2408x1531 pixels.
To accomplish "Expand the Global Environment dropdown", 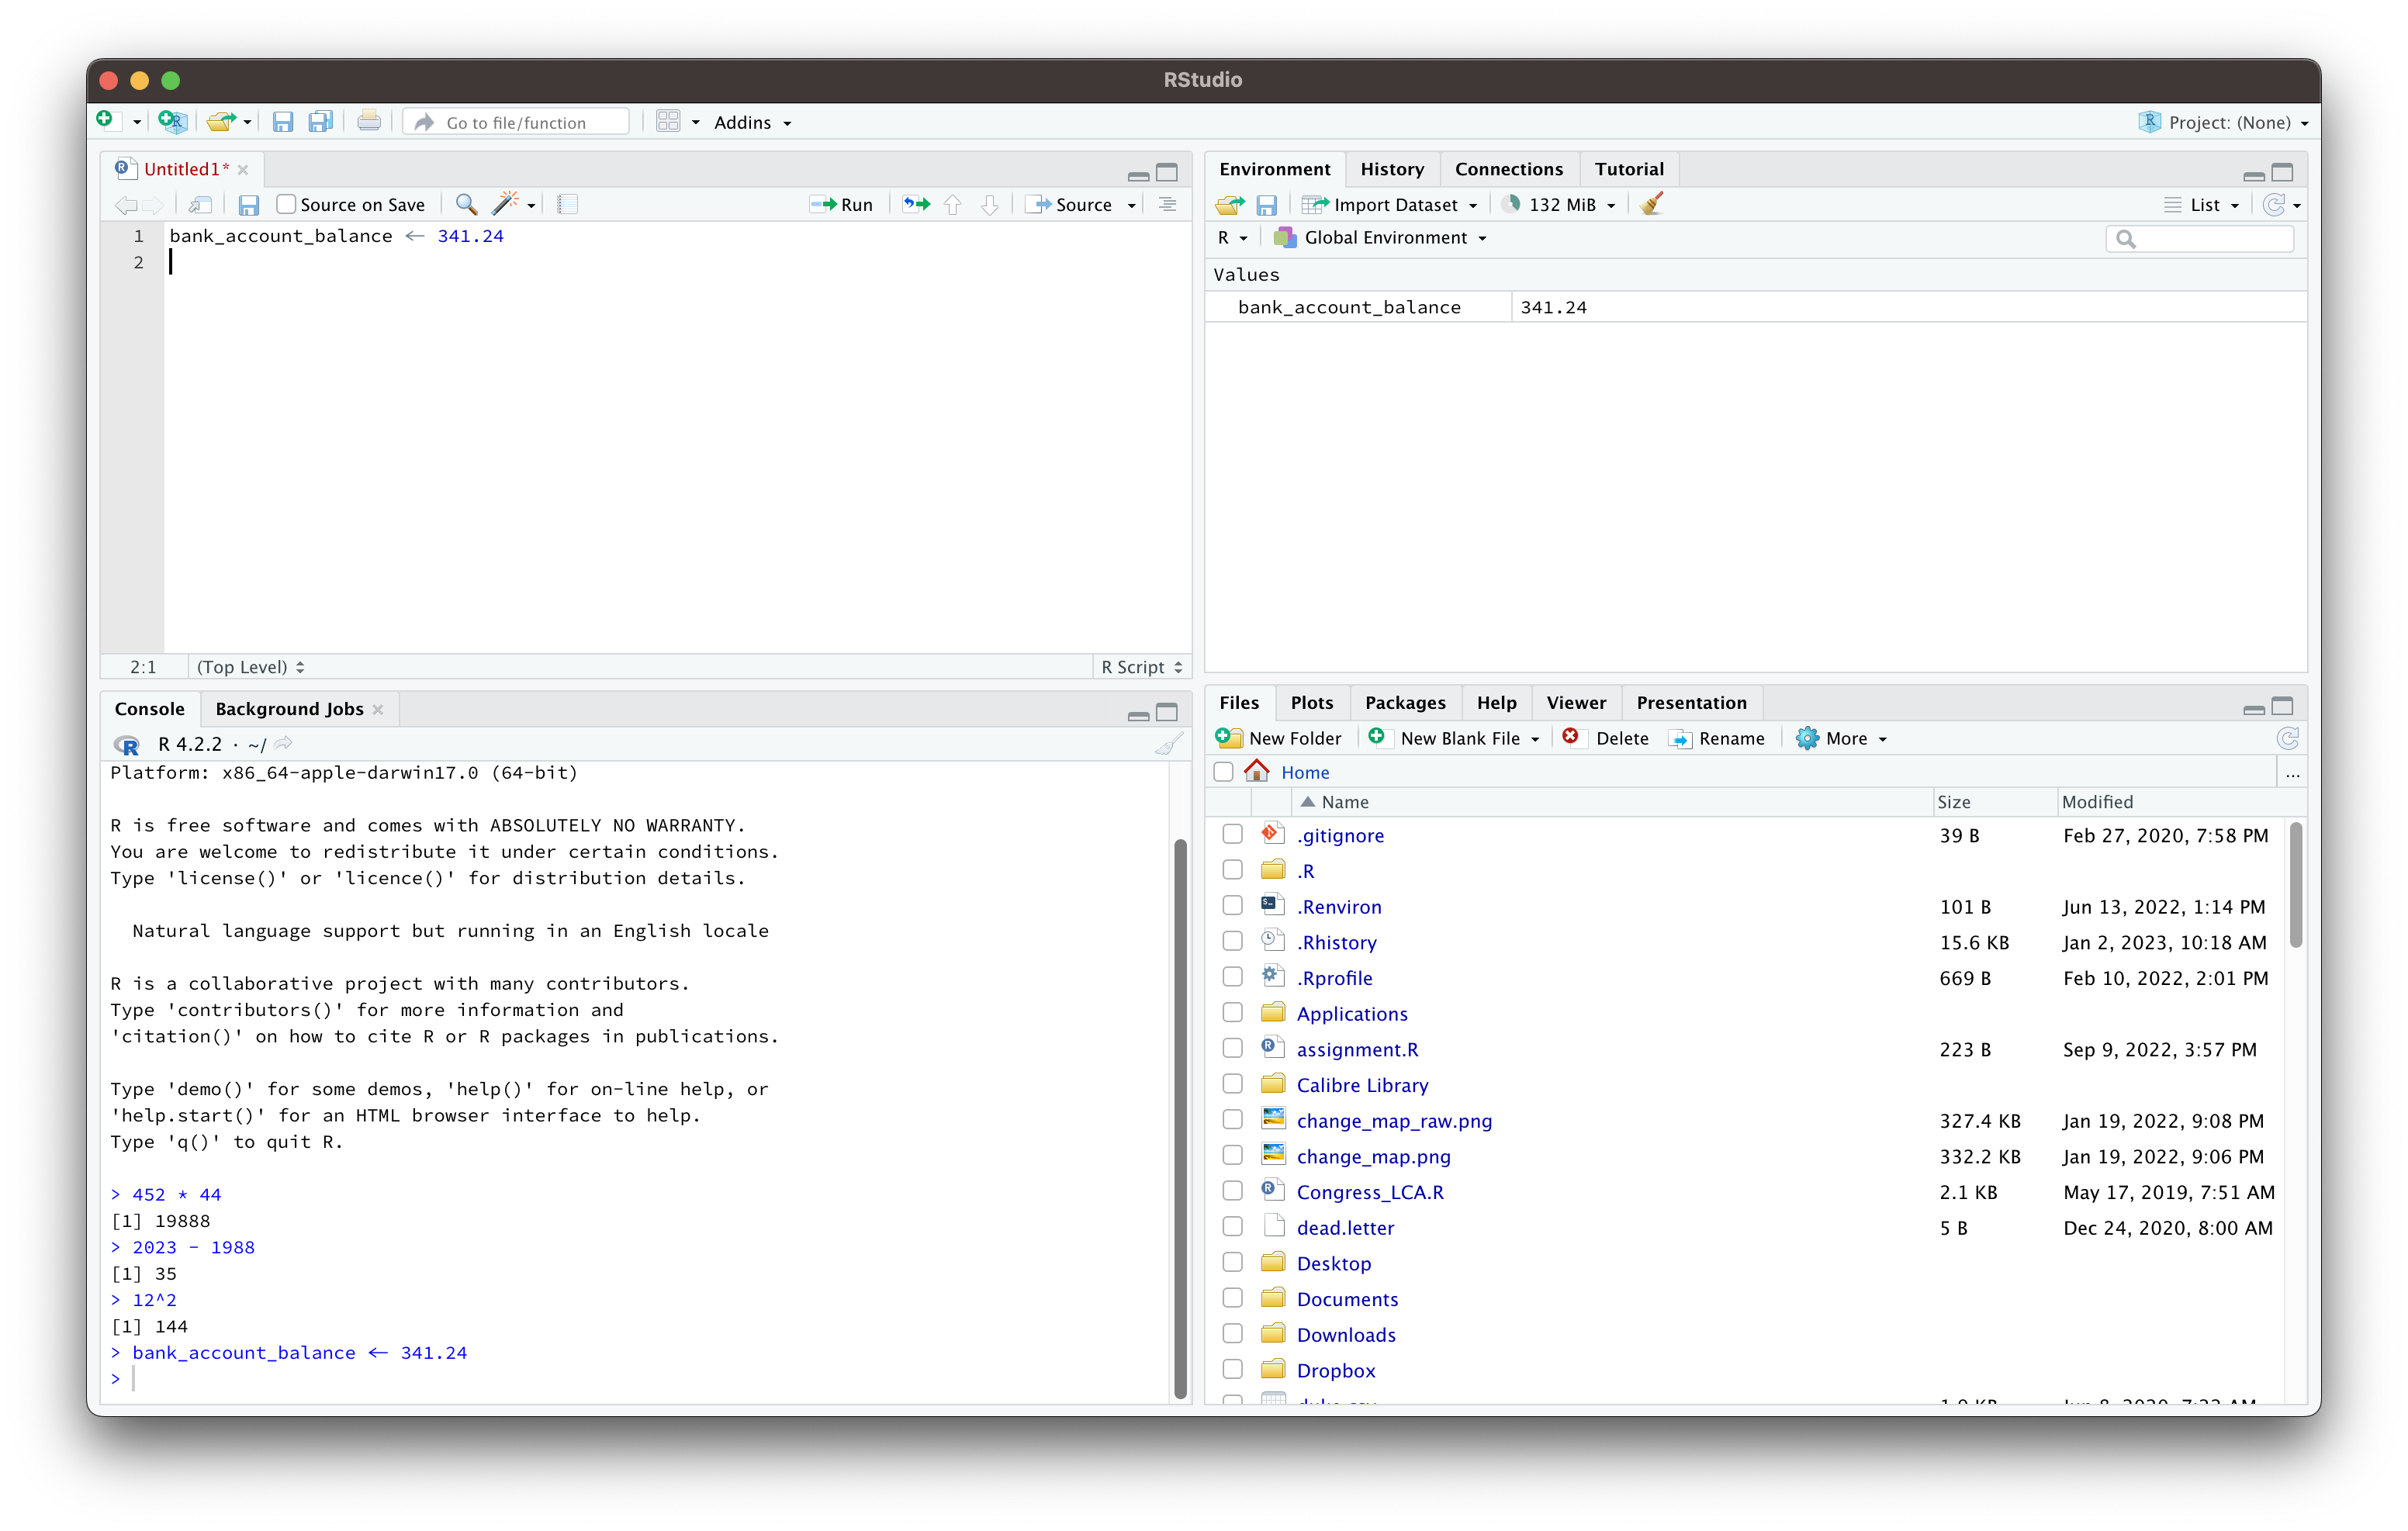I will (x=1385, y=238).
